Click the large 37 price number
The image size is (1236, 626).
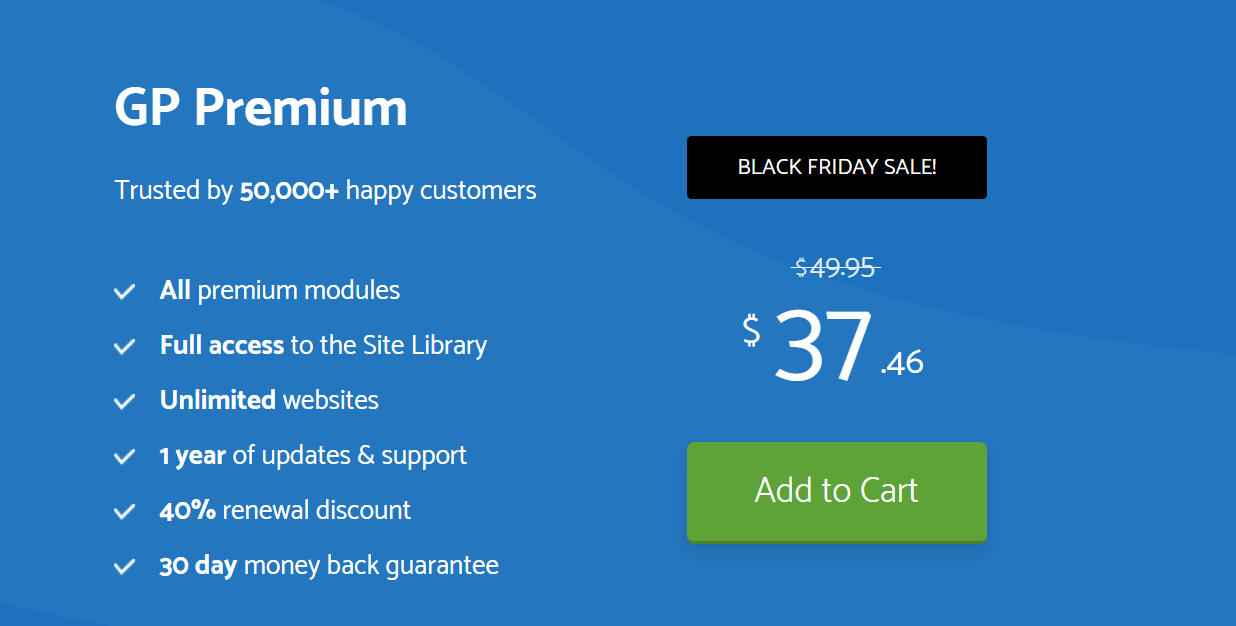point(822,346)
